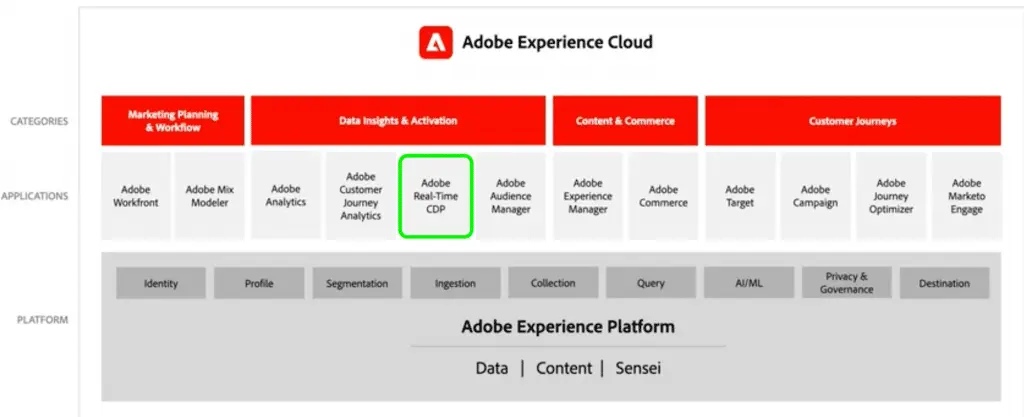Click the Adobe logo icon
This screenshot has height=417, width=1024.
coord(436,42)
